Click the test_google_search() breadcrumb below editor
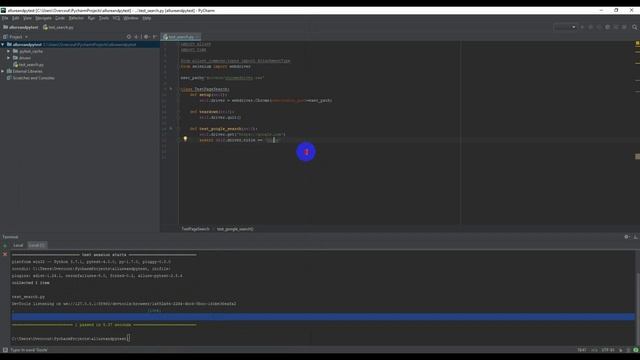 point(235,229)
